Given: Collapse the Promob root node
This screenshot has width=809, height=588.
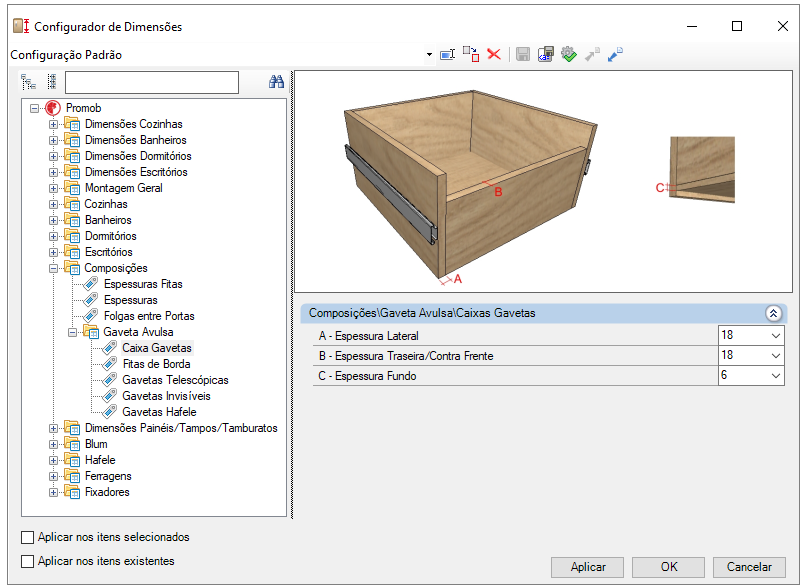Looking at the screenshot, I should tap(35, 108).
